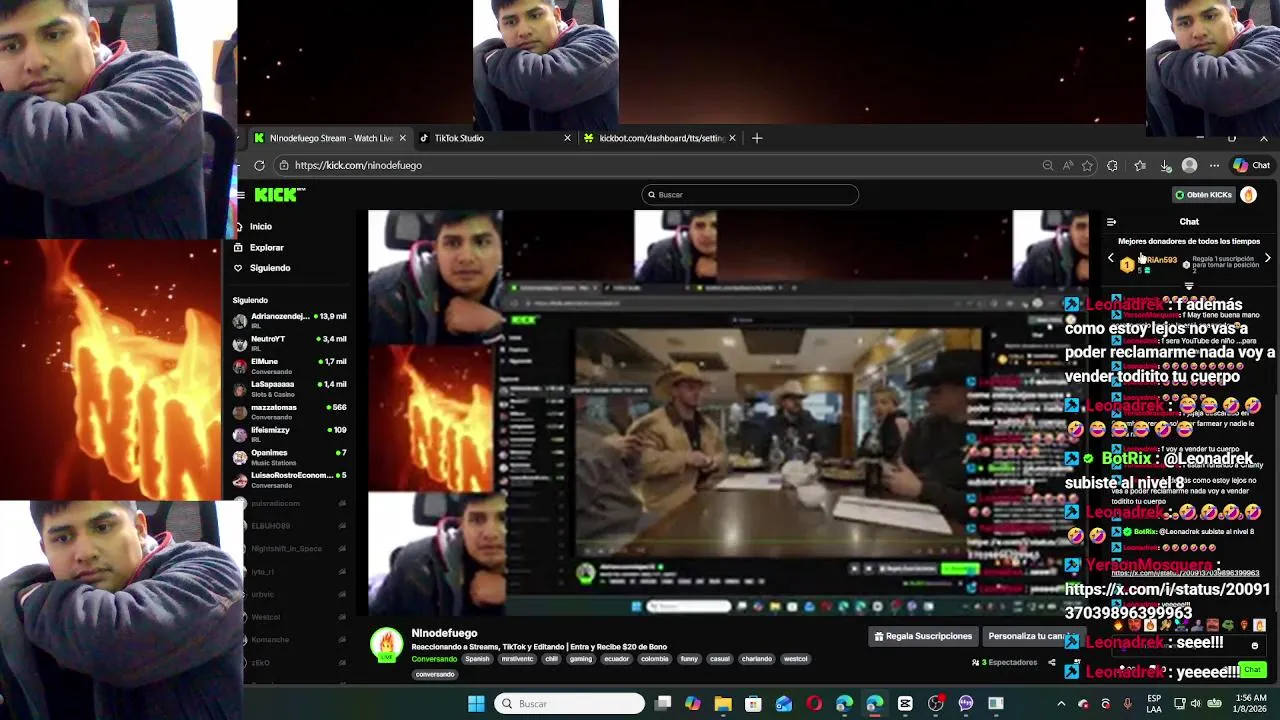Open the browser profile avatar
This screenshot has height=720, width=1280.
coord(1189,165)
